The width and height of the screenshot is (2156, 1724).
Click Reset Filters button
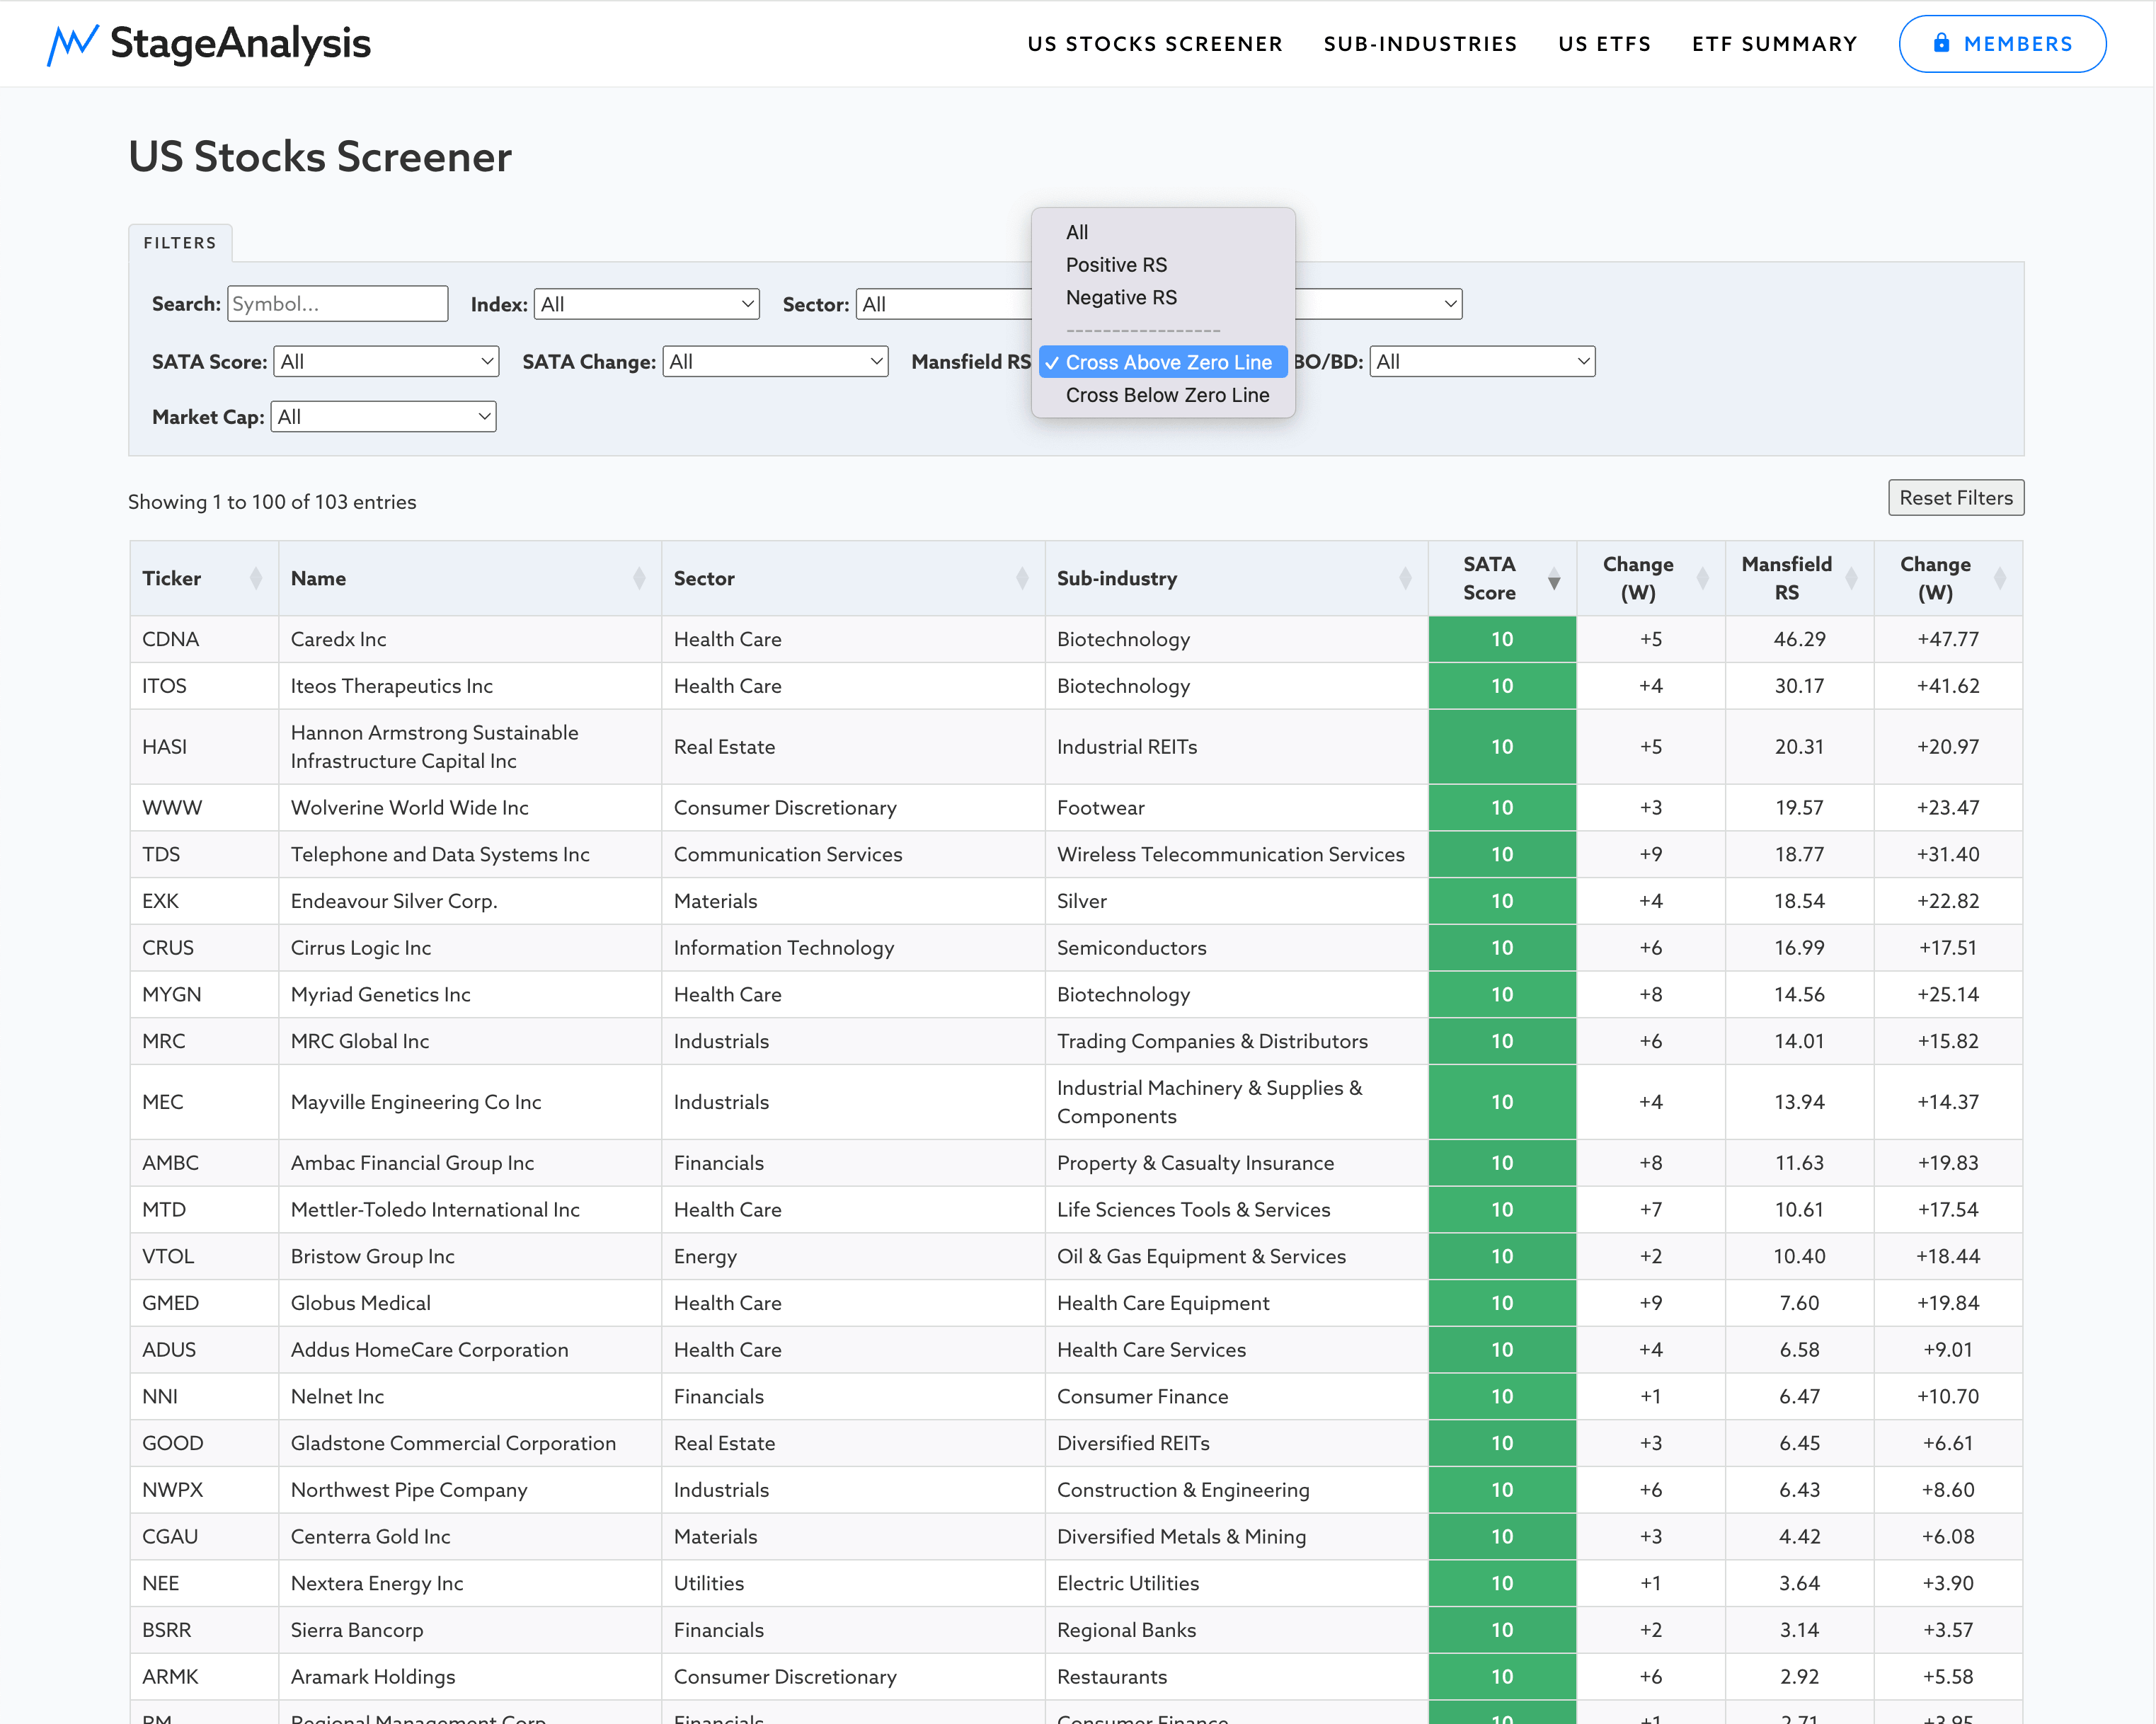(1955, 498)
